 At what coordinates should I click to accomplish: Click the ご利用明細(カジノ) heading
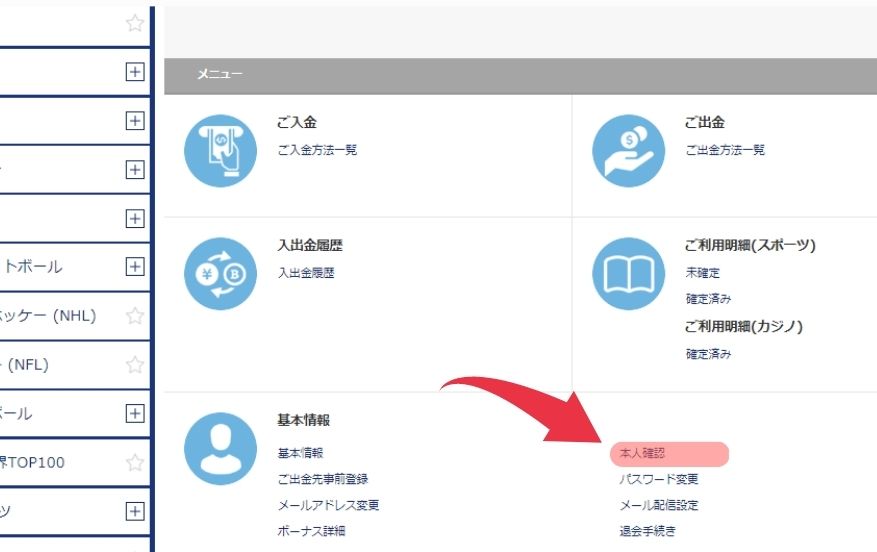[x=744, y=327]
